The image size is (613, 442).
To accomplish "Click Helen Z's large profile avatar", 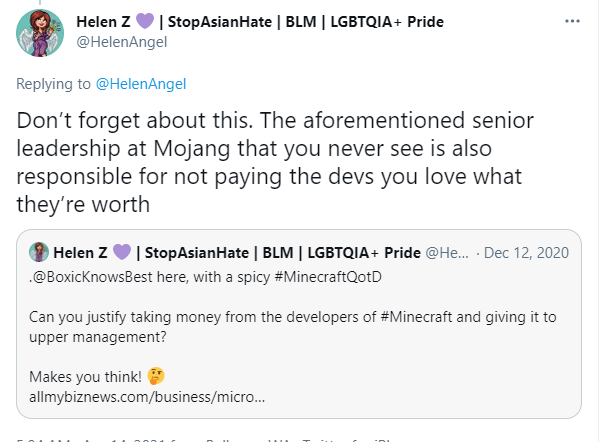I will 40,33.
